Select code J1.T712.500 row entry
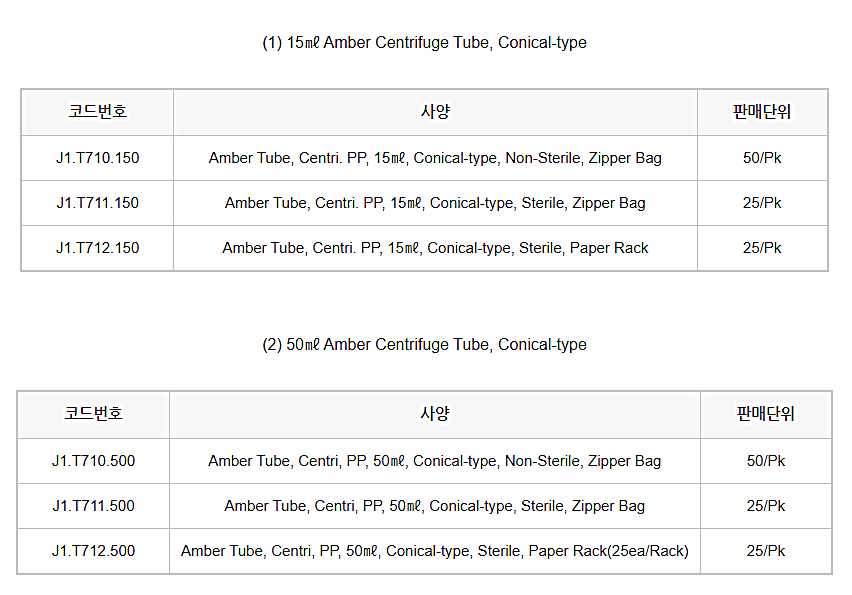Viewport: 852px width, 595px height. click(x=93, y=551)
